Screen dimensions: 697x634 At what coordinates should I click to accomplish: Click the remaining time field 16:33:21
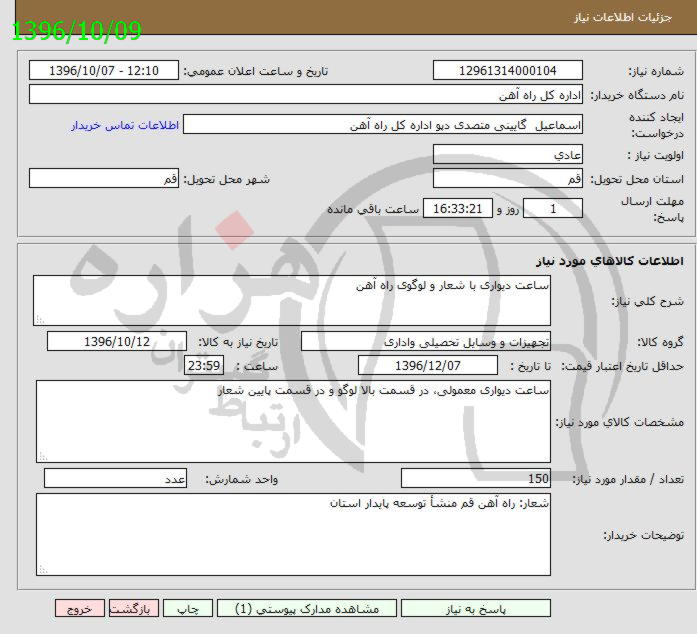pos(458,209)
